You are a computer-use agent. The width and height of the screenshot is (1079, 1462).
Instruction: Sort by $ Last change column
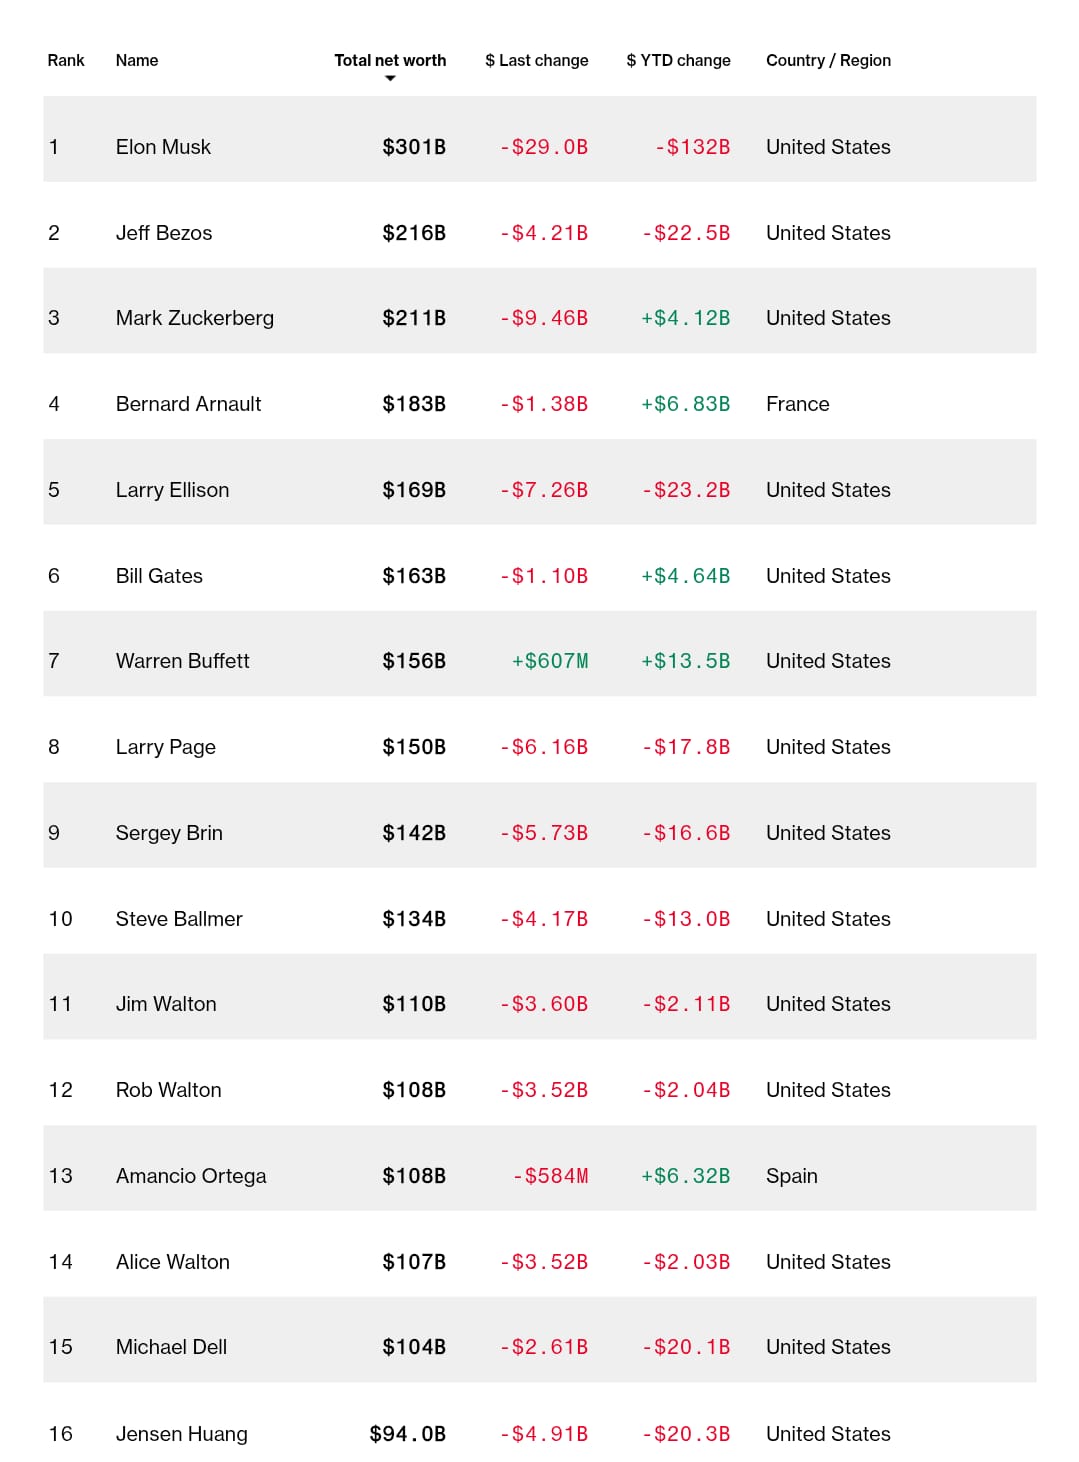[536, 60]
